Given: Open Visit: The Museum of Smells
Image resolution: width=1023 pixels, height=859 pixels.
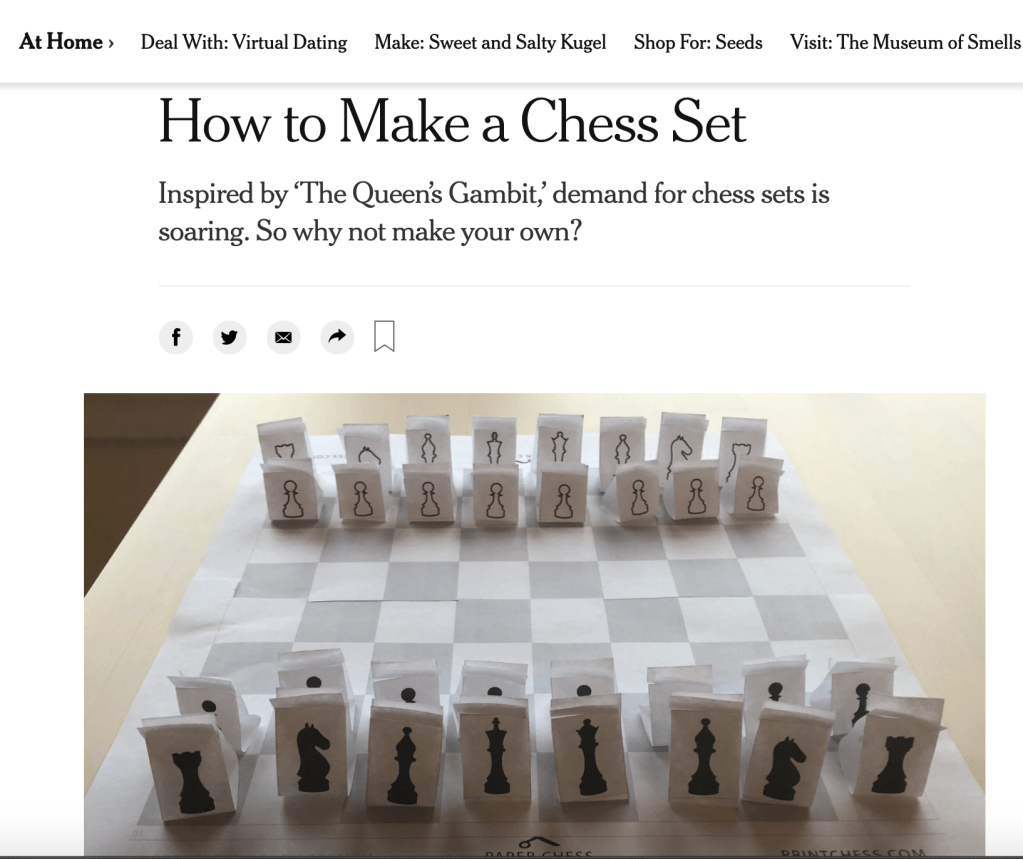Looking at the screenshot, I should (905, 42).
